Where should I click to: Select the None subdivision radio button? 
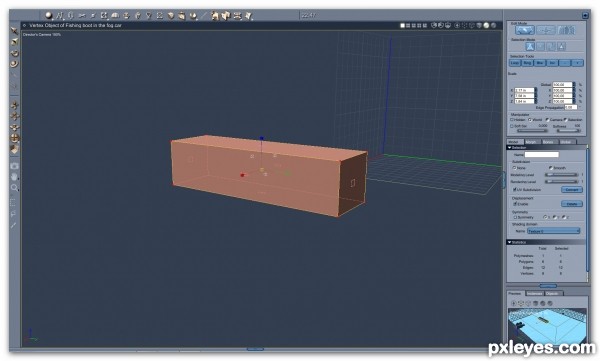coord(514,168)
